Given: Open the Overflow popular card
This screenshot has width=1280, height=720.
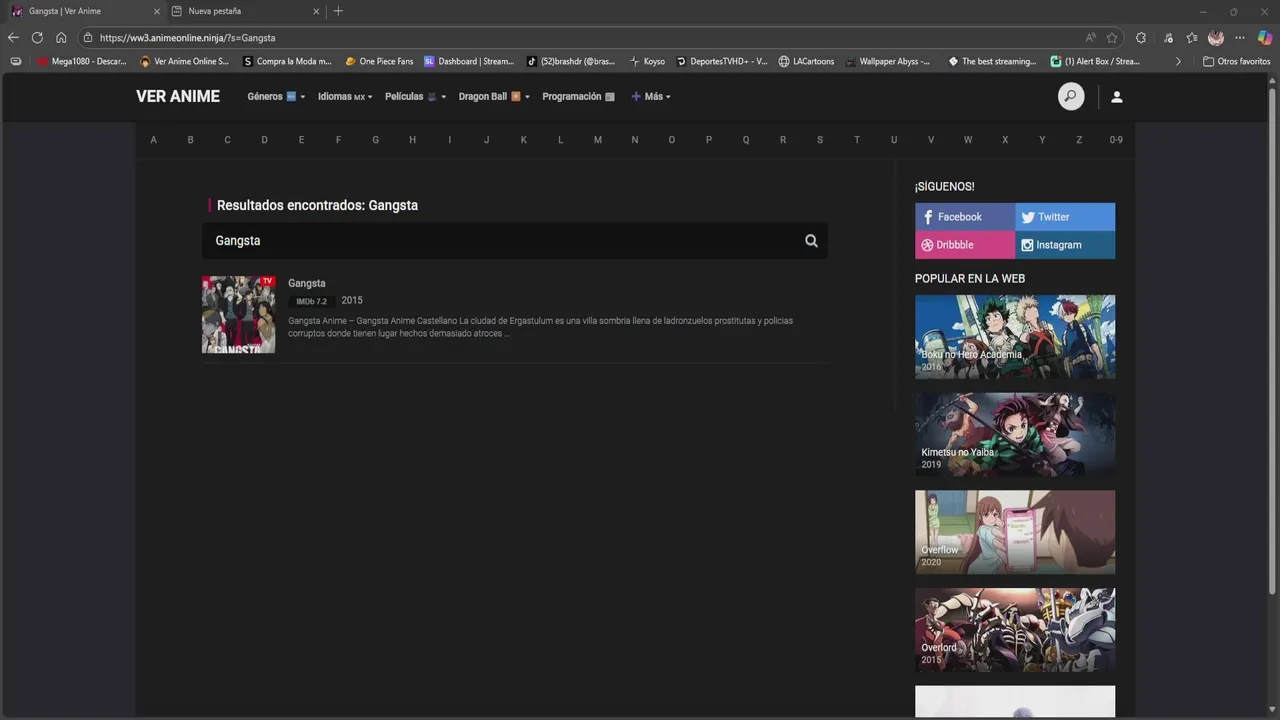Looking at the screenshot, I should tap(1015, 532).
